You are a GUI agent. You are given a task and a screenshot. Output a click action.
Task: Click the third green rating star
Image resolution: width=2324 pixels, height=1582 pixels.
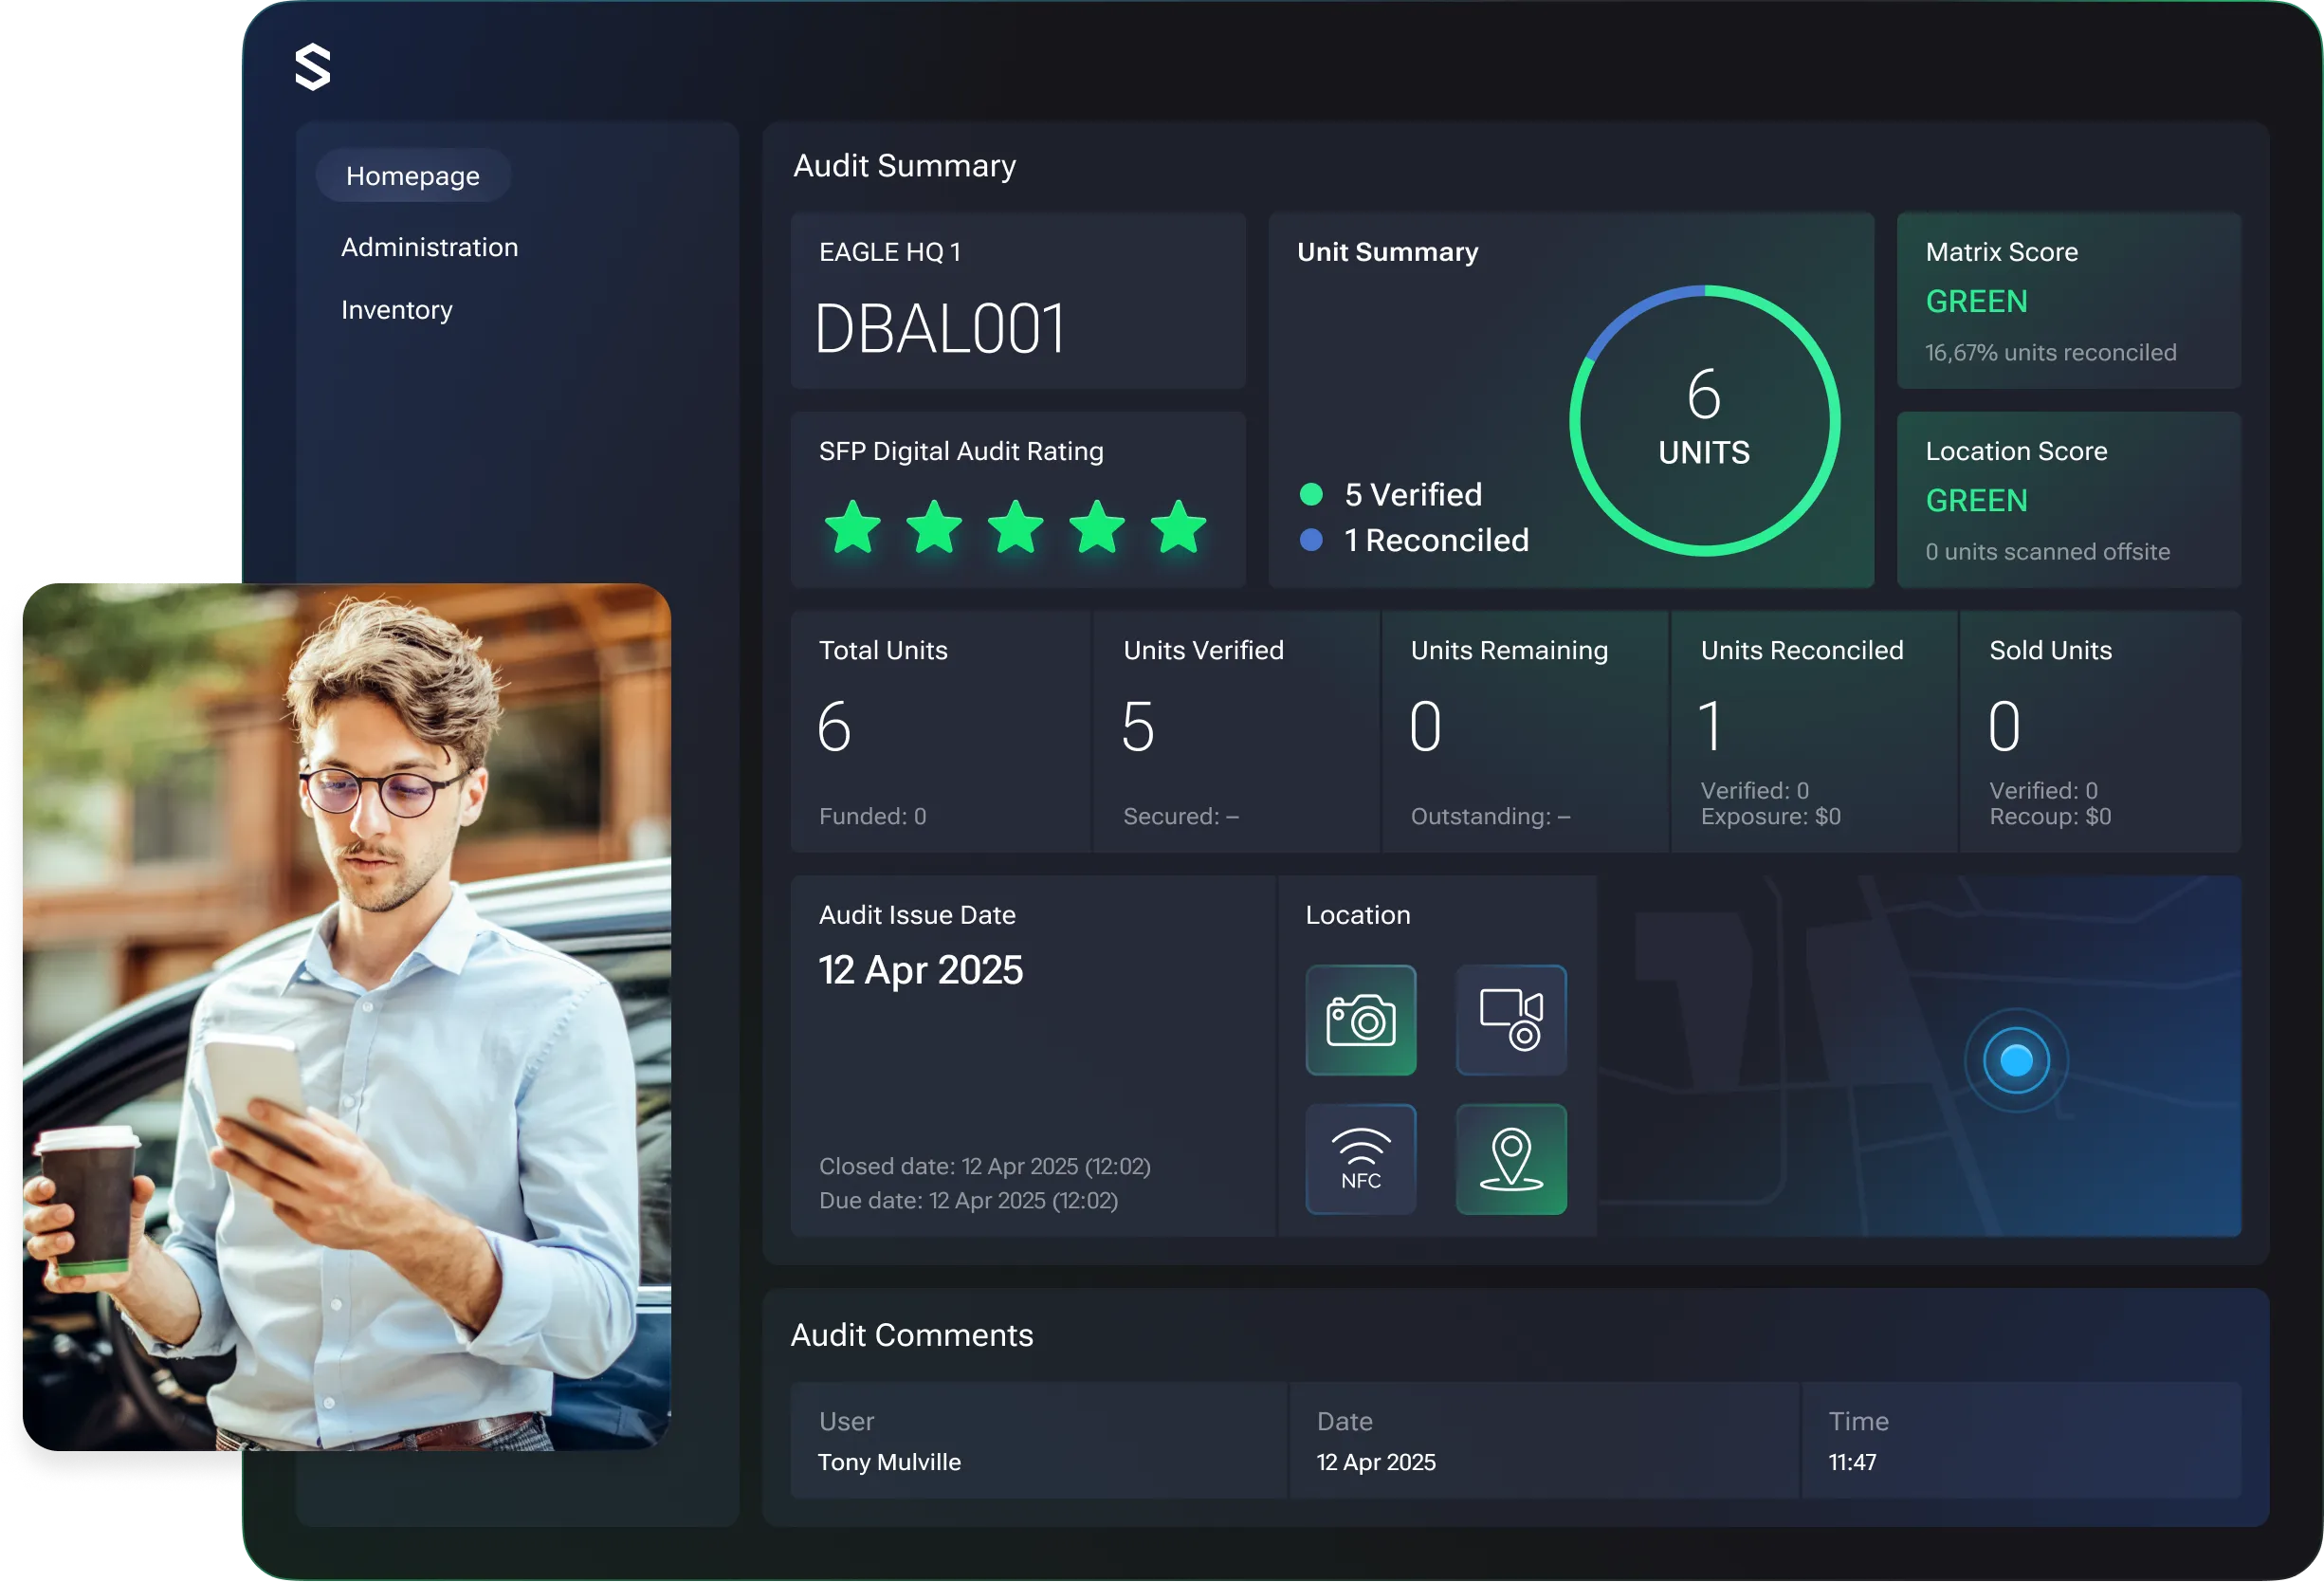tap(1015, 527)
